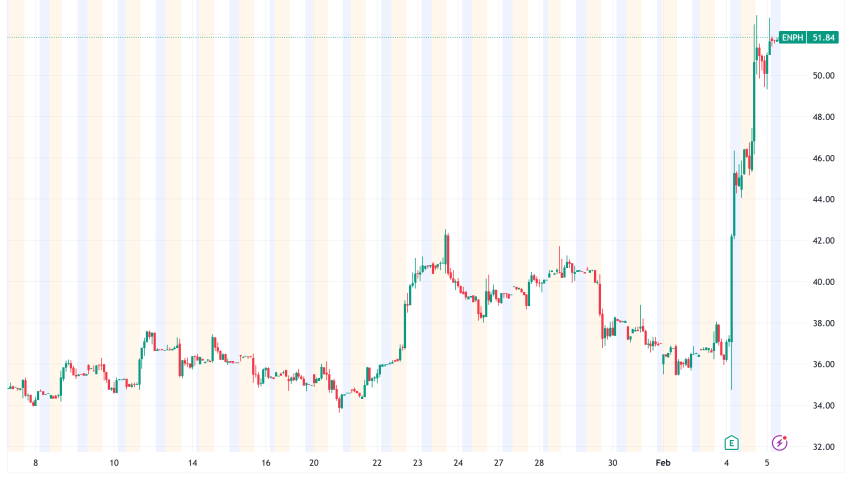Select the 42.00 price level label
The height and width of the screenshot is (485, 852).
click(824, 241)
